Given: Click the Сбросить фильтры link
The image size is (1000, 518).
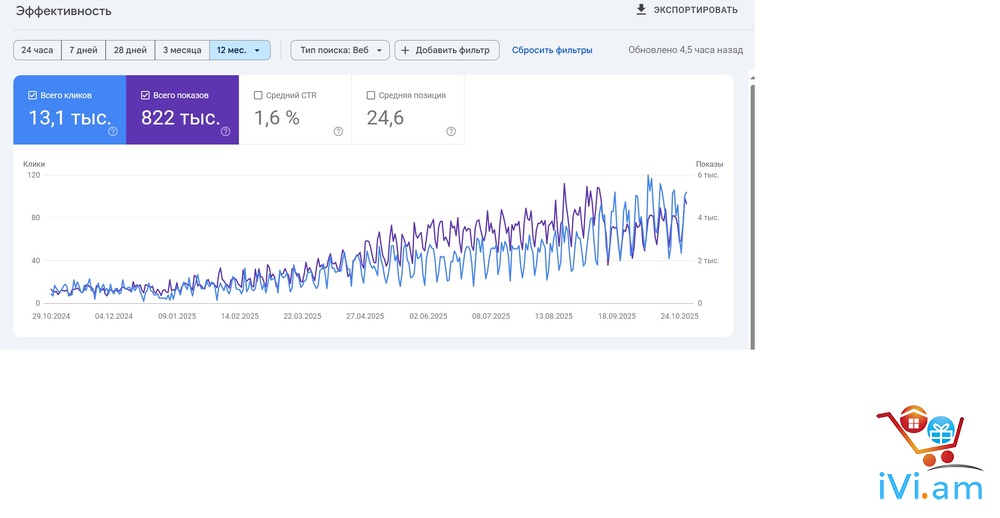Looking at the screenshot, I should tap(552, 50).
